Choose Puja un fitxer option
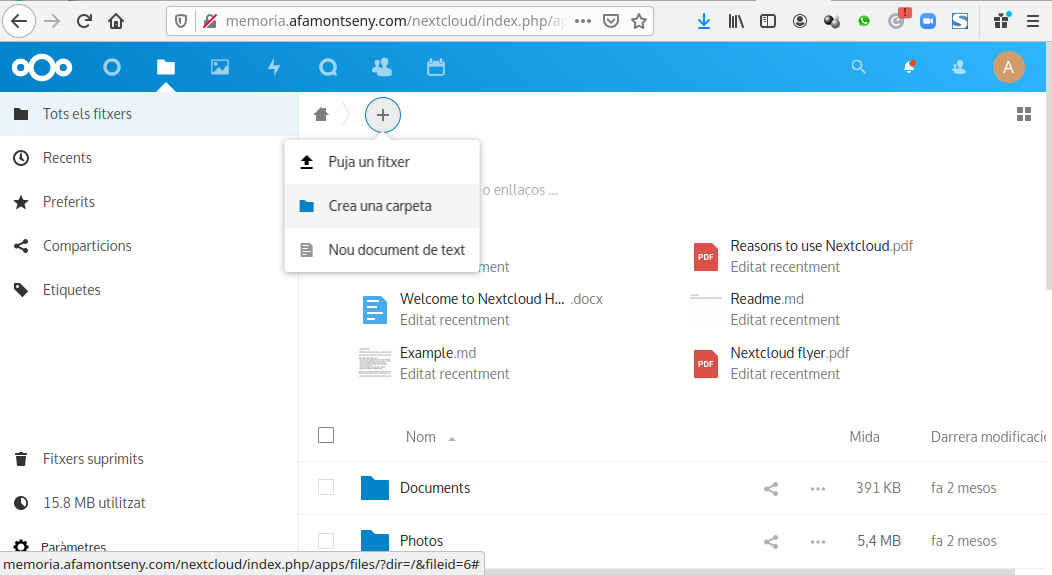The height and width of the screenshot is (575, 1052). point(369,162)
